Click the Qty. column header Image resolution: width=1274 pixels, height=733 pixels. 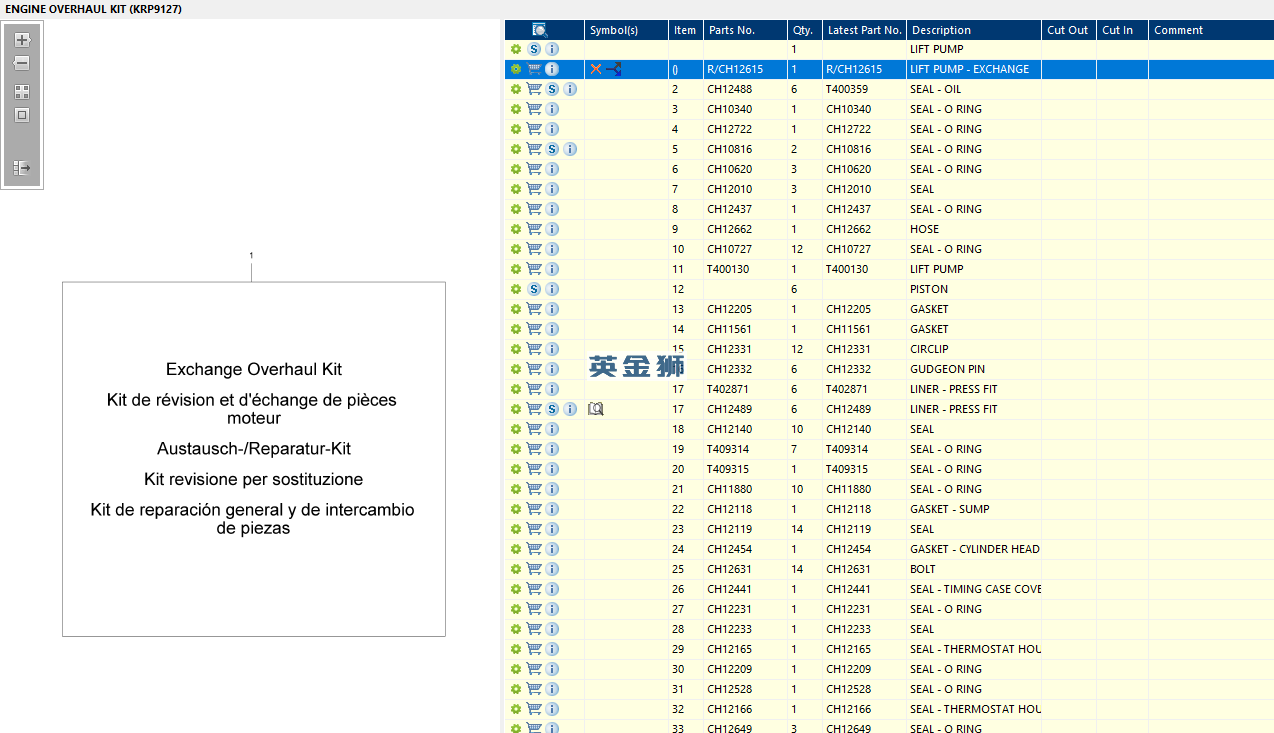click(x=801, y=30)
